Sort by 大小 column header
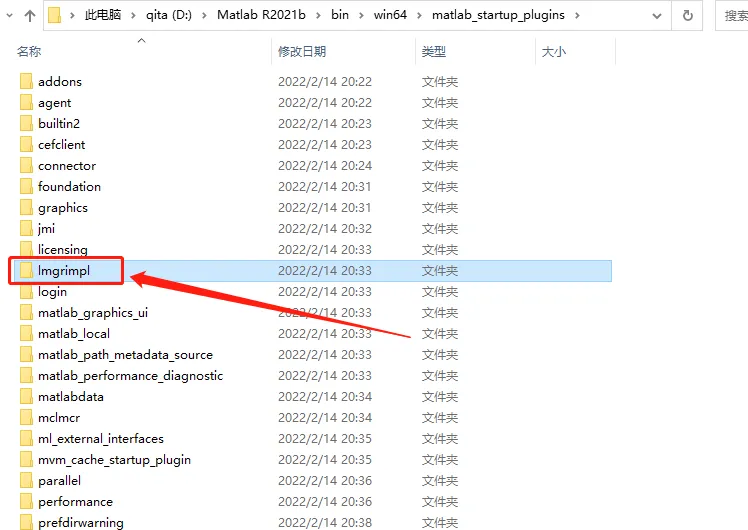The image size is (748, 530). [554, 52]
